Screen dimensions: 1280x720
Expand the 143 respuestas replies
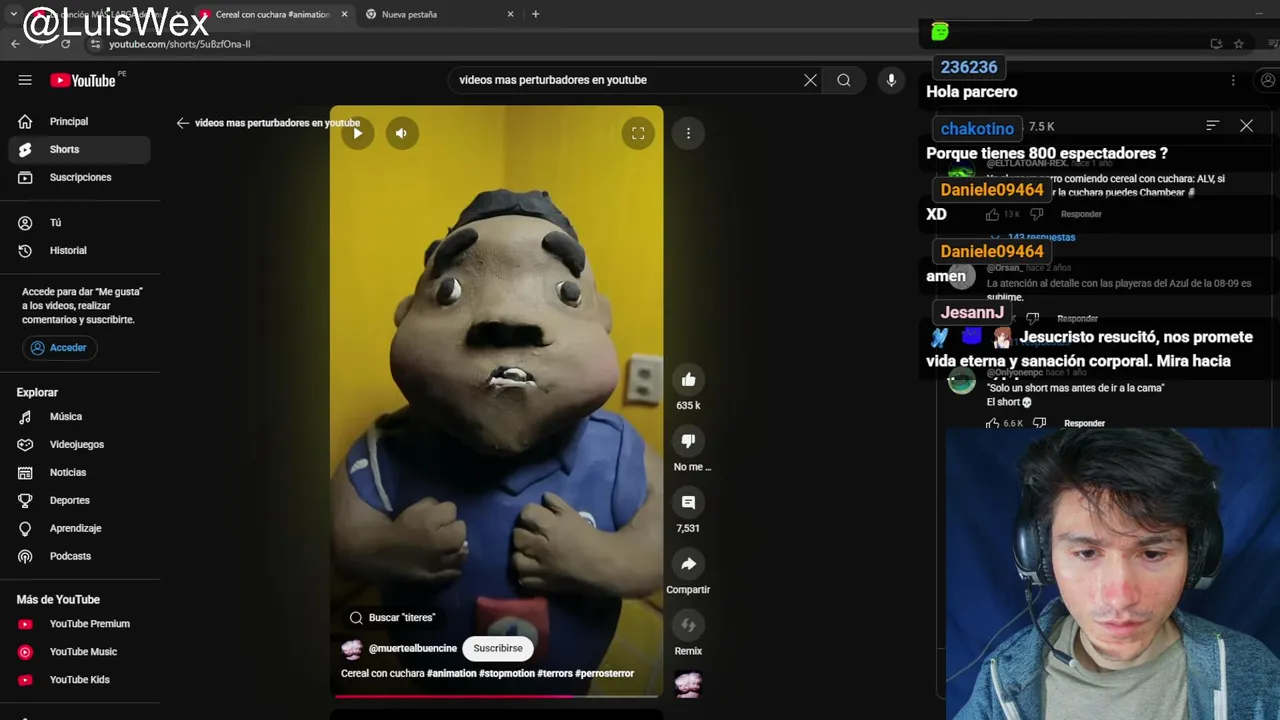point(1035,237)
